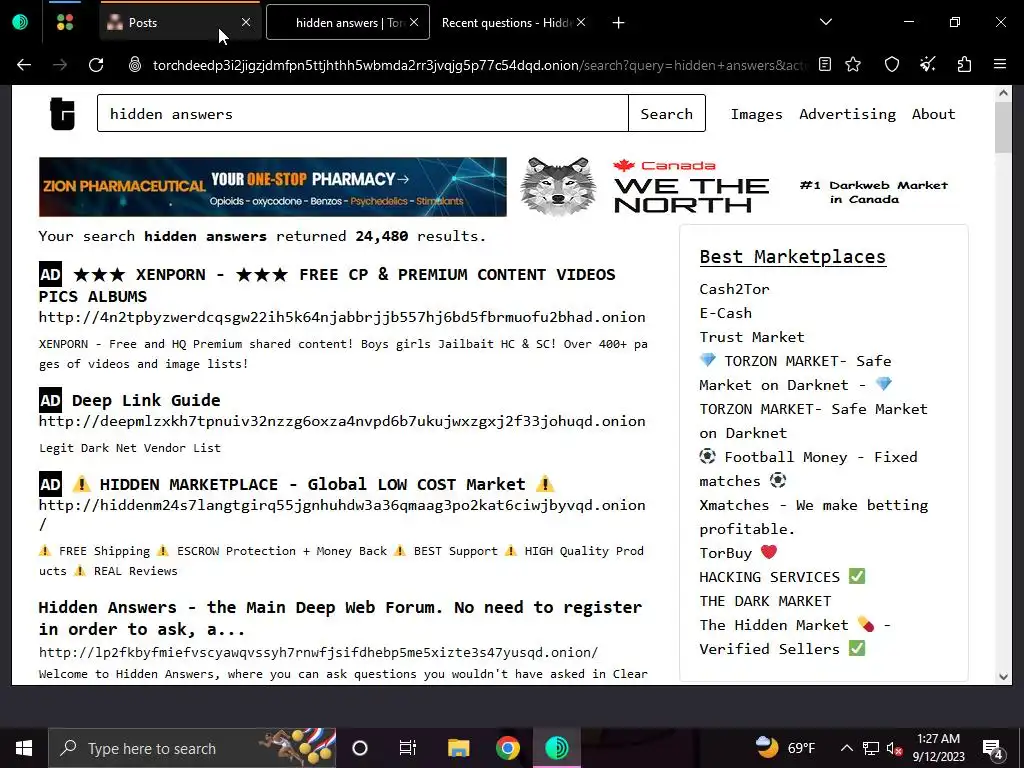Switch to the Posts tab
The width and height of the screenshot is (1024, 768).
pos(180,22)
